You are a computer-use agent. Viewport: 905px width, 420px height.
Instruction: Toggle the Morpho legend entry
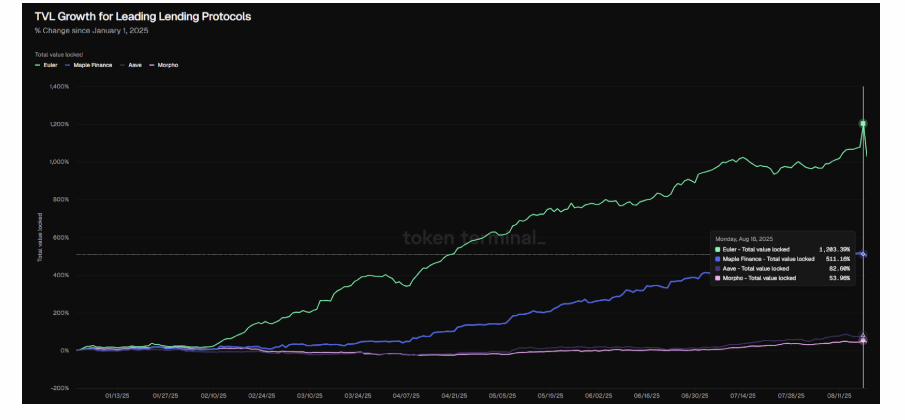[x=163, y=65]
